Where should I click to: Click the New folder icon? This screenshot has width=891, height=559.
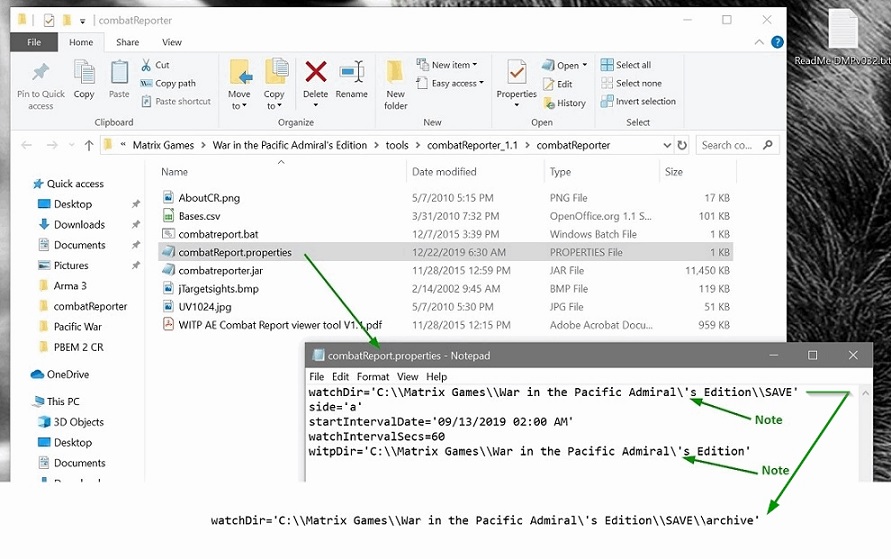[395, 72]
